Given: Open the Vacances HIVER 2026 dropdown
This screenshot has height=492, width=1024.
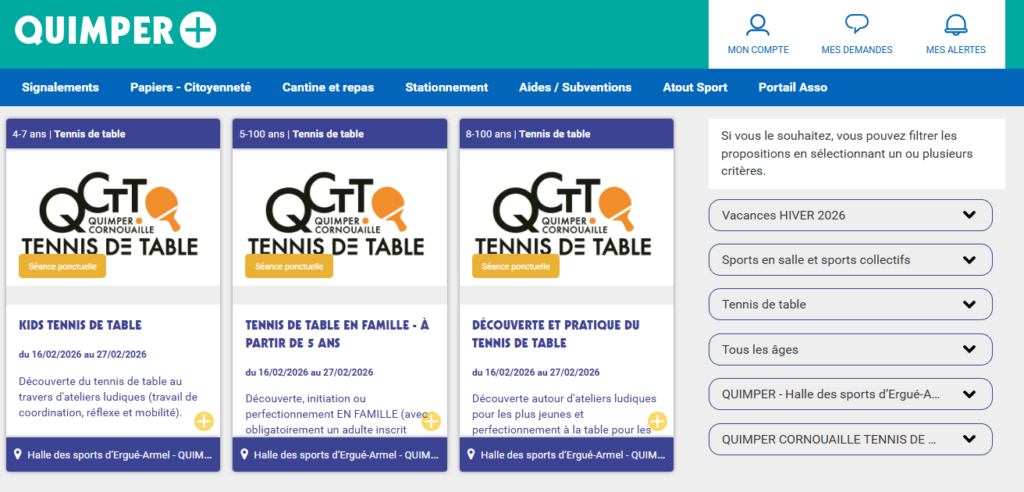Looking at the screenshot, I should (x=850, y=215).
